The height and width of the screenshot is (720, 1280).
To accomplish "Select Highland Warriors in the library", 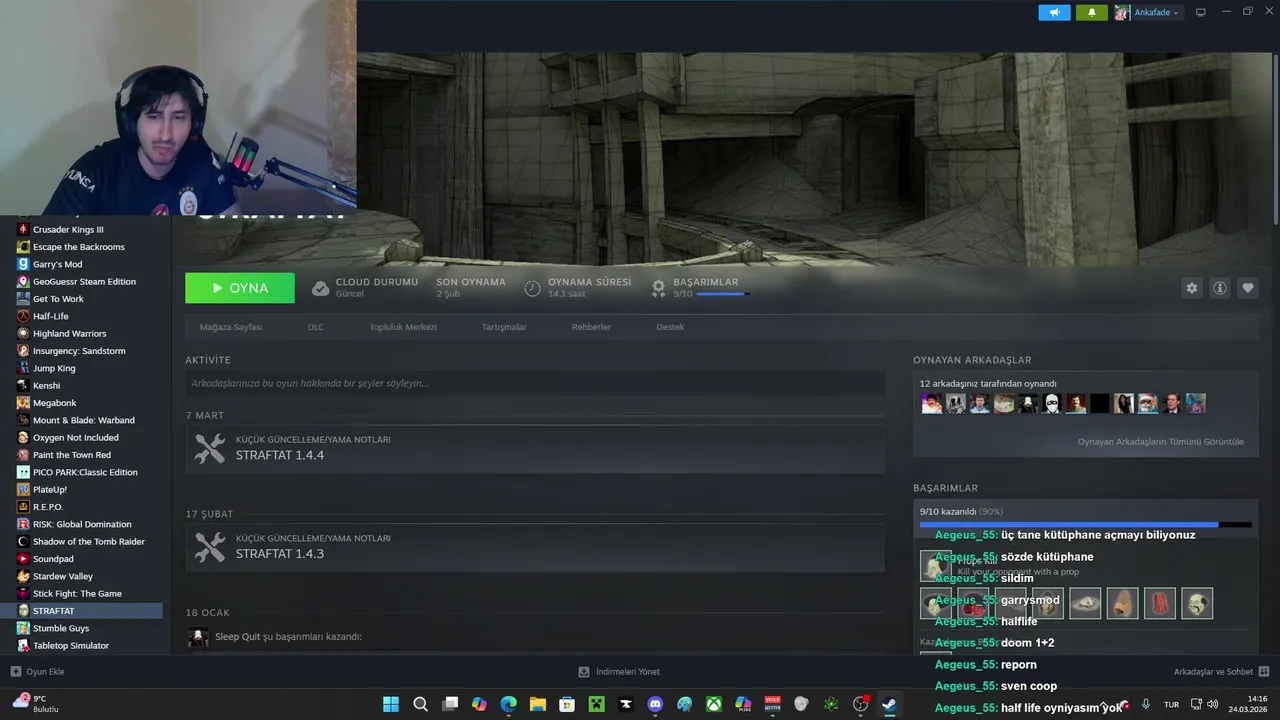I will click(x=69, y=334).
